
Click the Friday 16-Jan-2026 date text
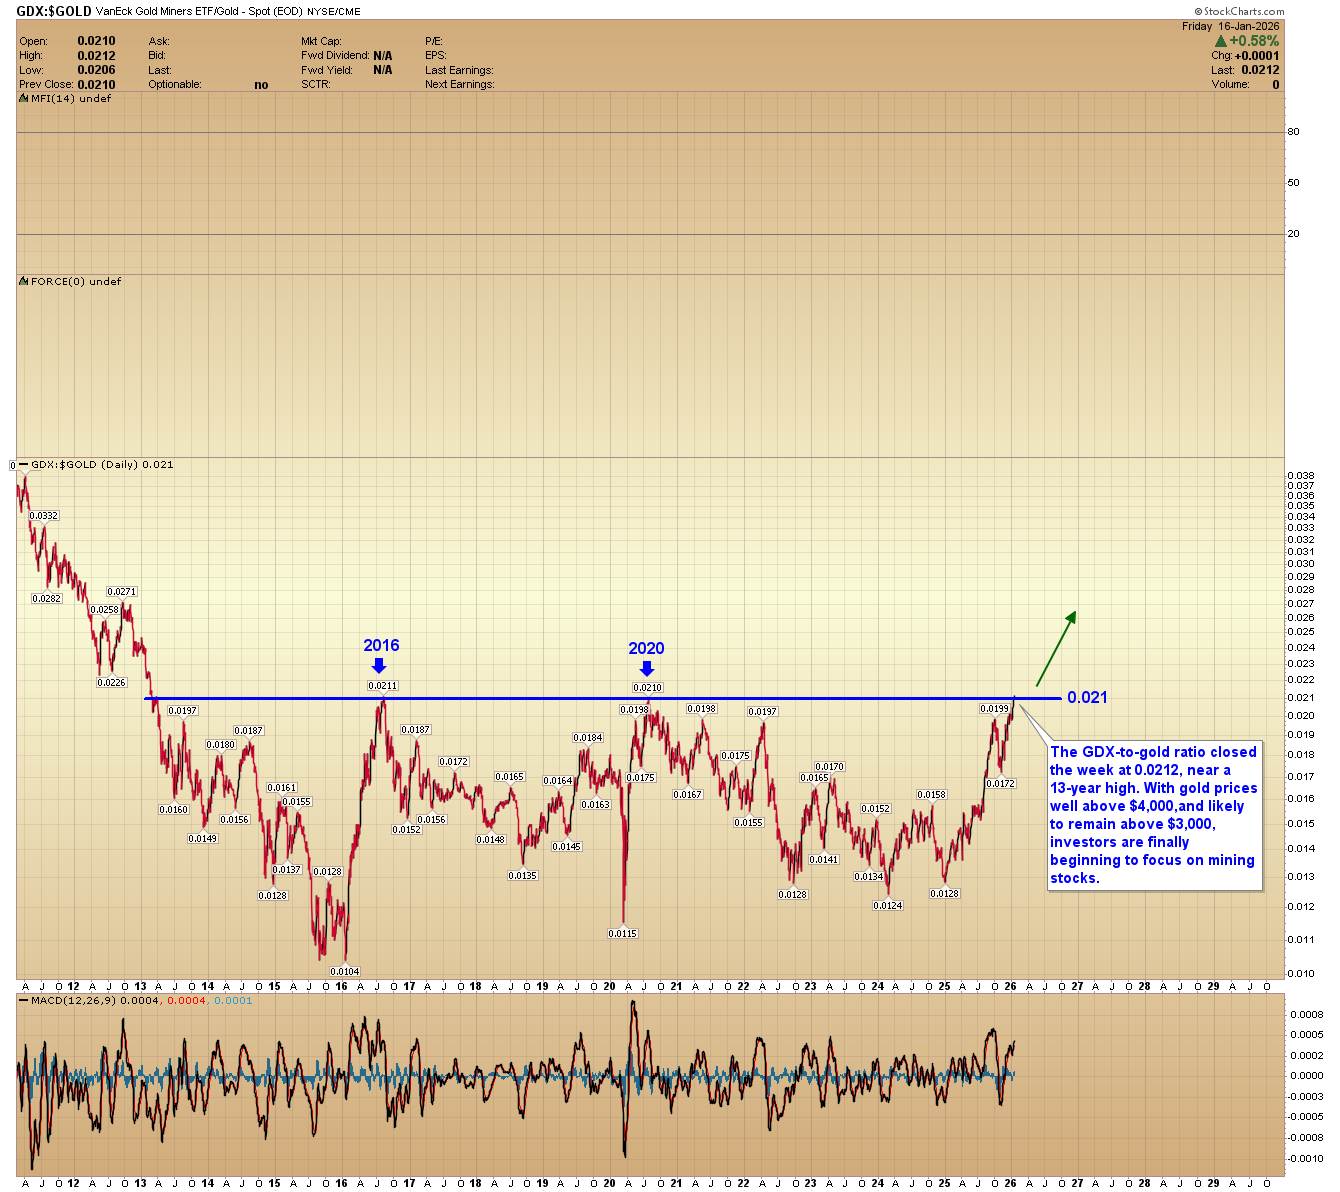pos(1231,26)
